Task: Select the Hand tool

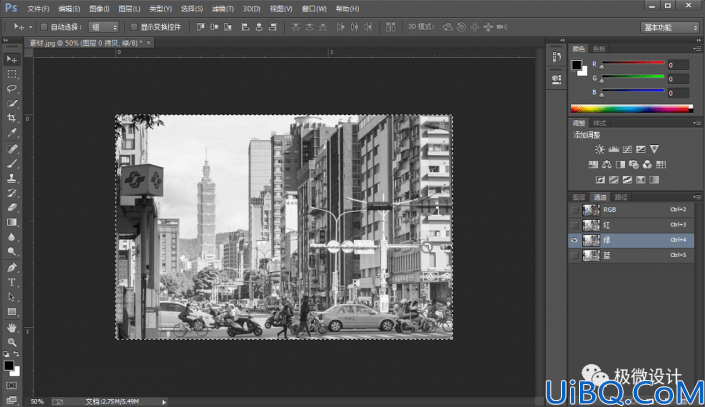Action: point(12,327)
